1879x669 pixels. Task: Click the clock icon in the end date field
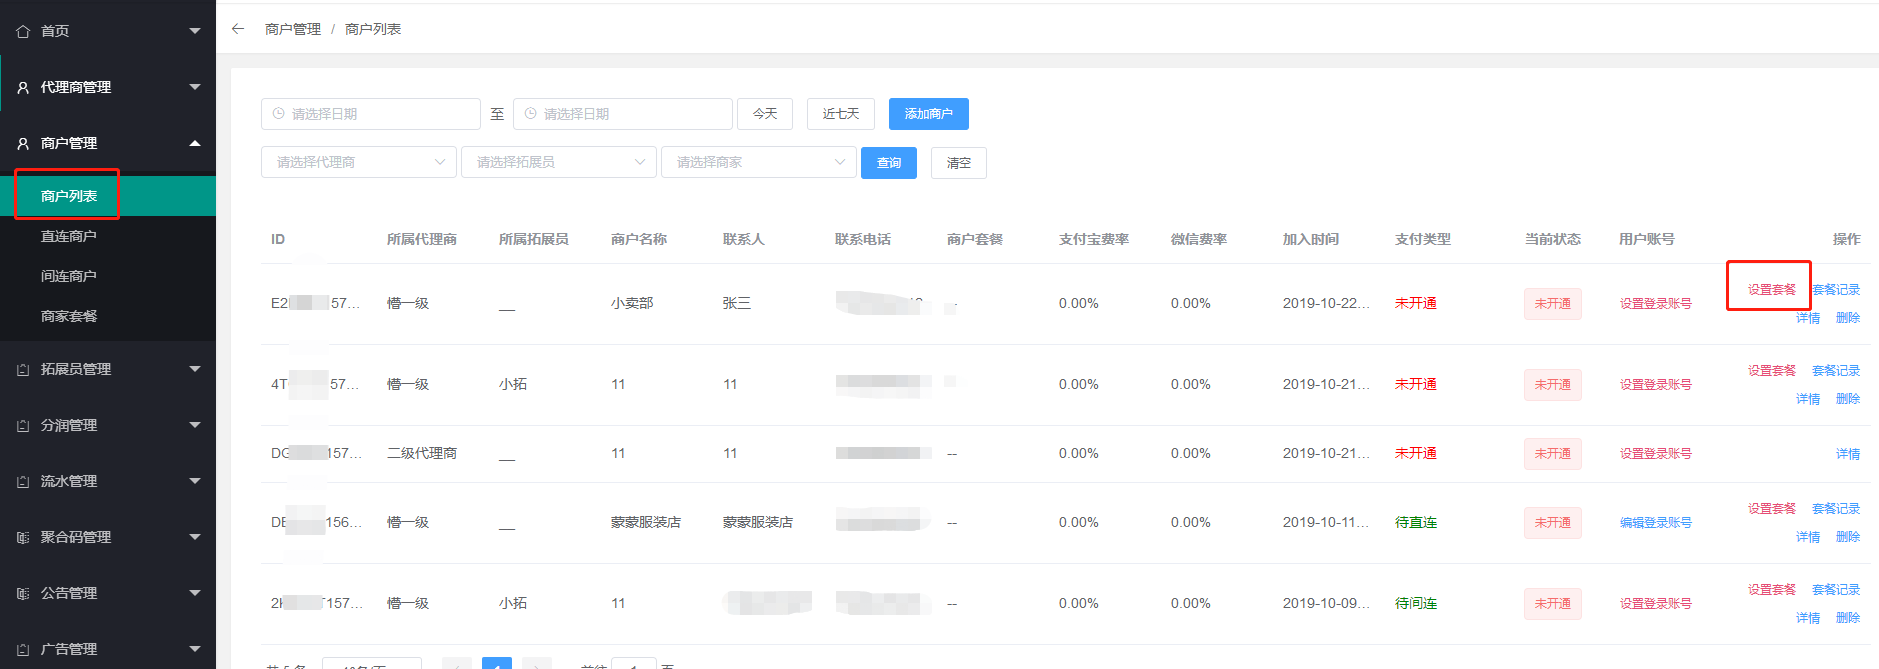point(531,114)
